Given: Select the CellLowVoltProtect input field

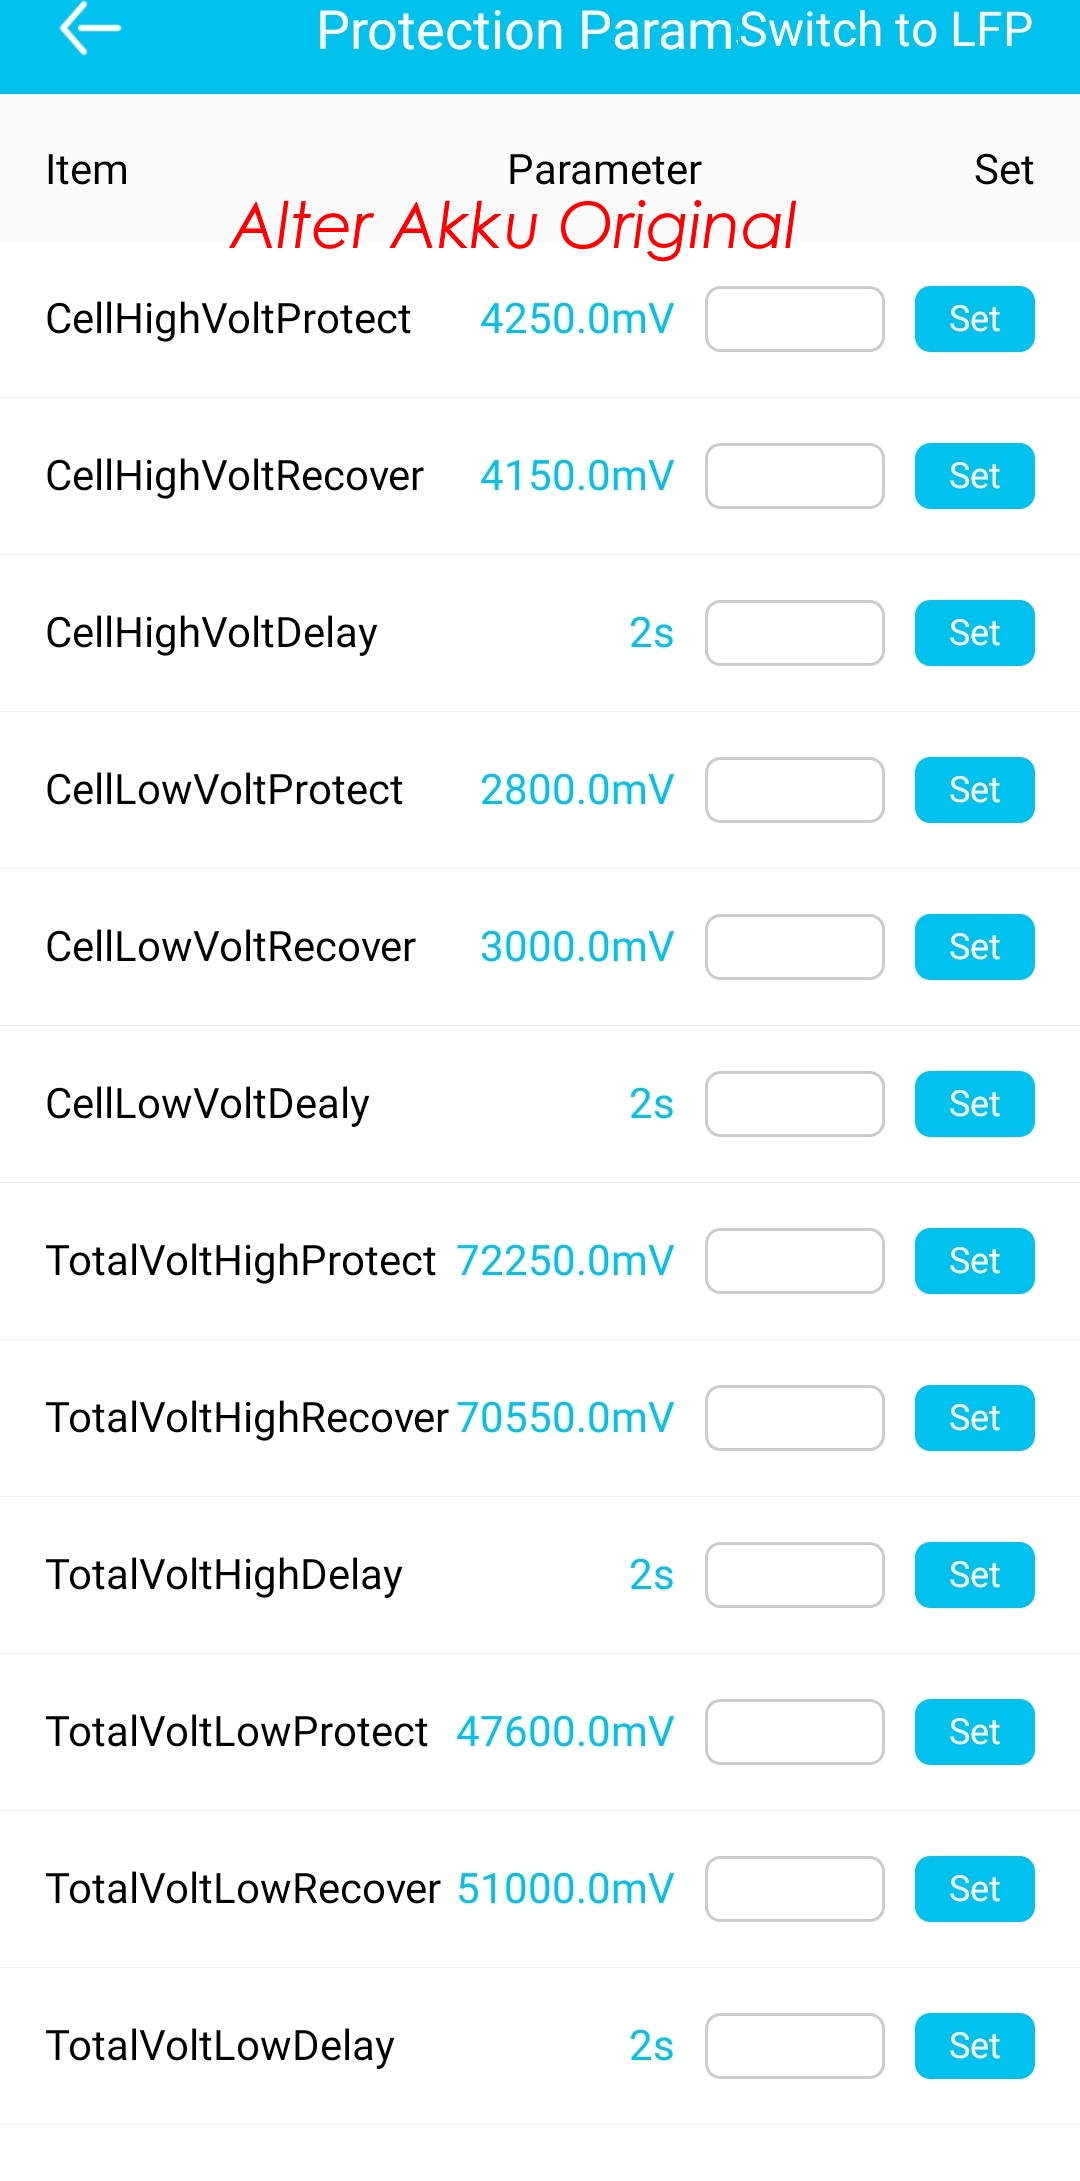Looking at the screenshot, I should click(x=794, y=790).
